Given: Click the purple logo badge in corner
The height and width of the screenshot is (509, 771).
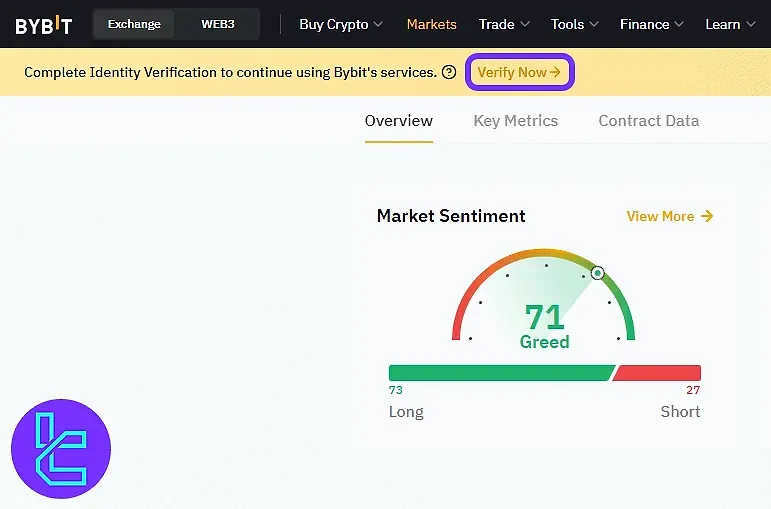Looking at the screenshot, I should 61,449.
